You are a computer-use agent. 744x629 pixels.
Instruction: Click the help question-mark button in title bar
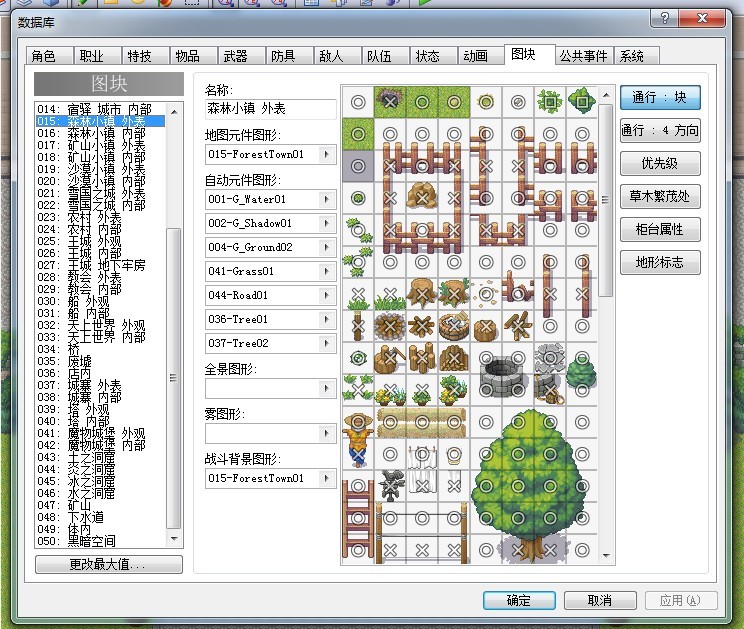tap(664, 18)
